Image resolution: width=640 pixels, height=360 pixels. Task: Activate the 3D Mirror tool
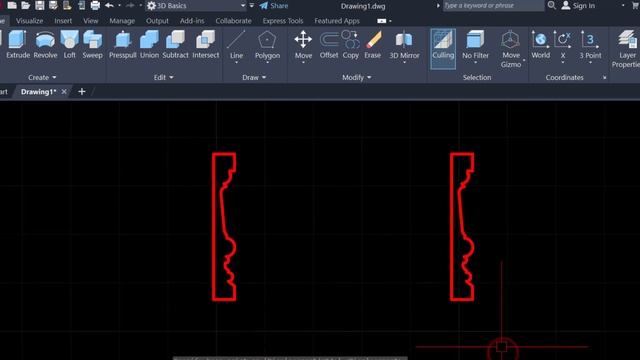[404, 44]
